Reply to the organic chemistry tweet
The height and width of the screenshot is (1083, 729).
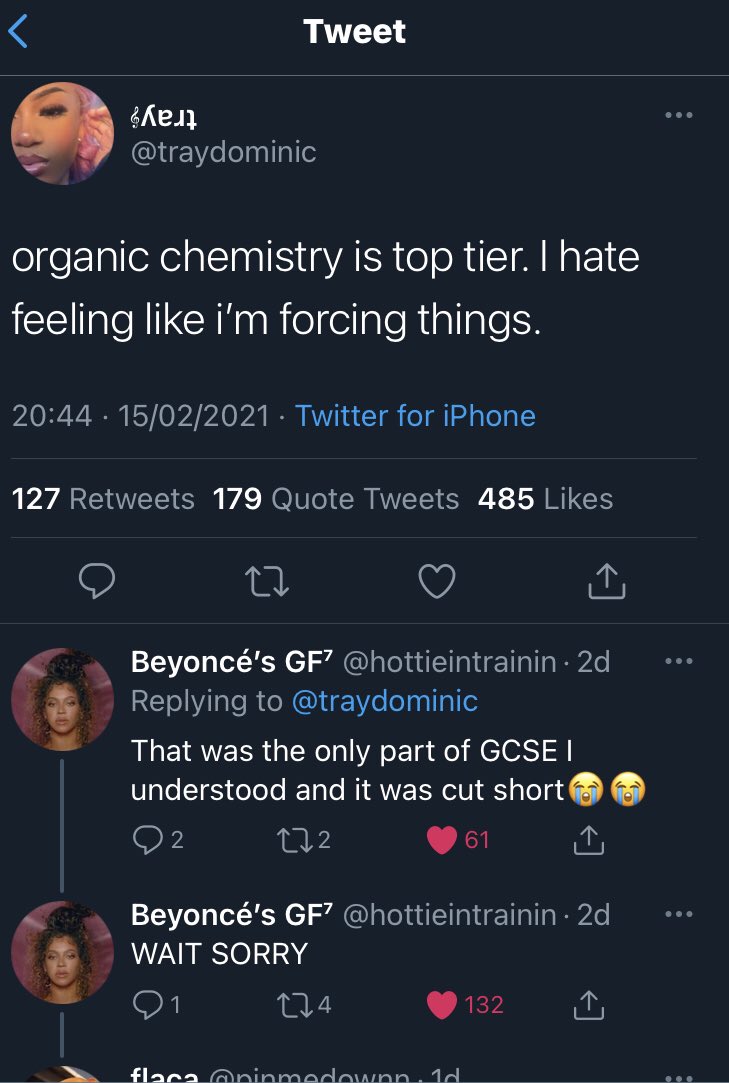coord(98,580)
